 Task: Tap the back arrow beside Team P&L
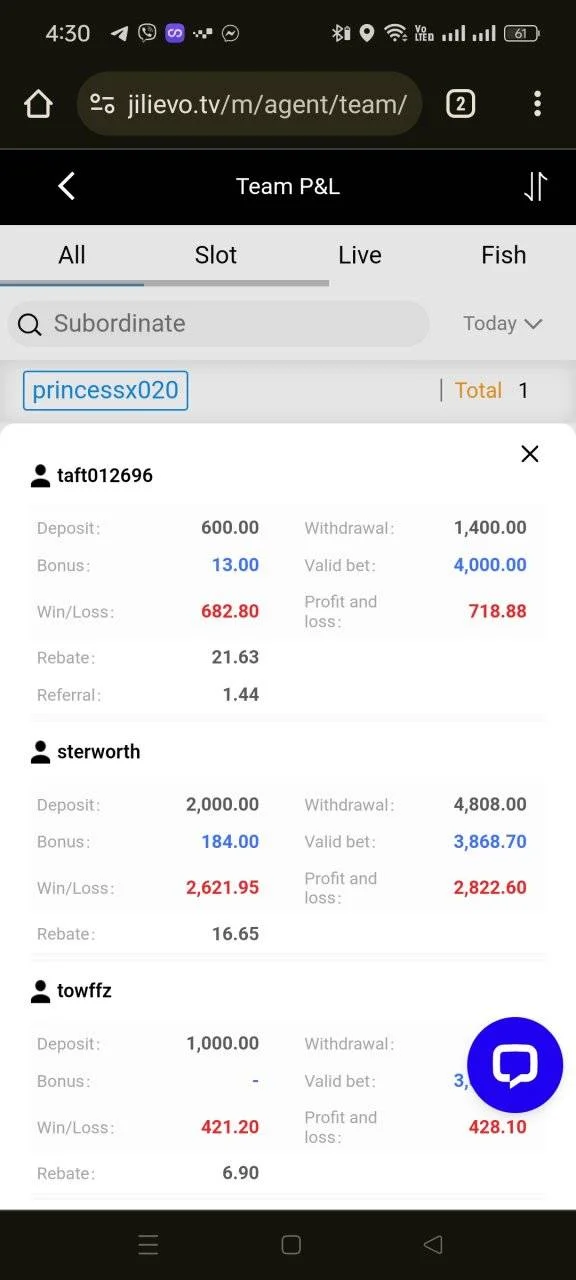point(66,186)
